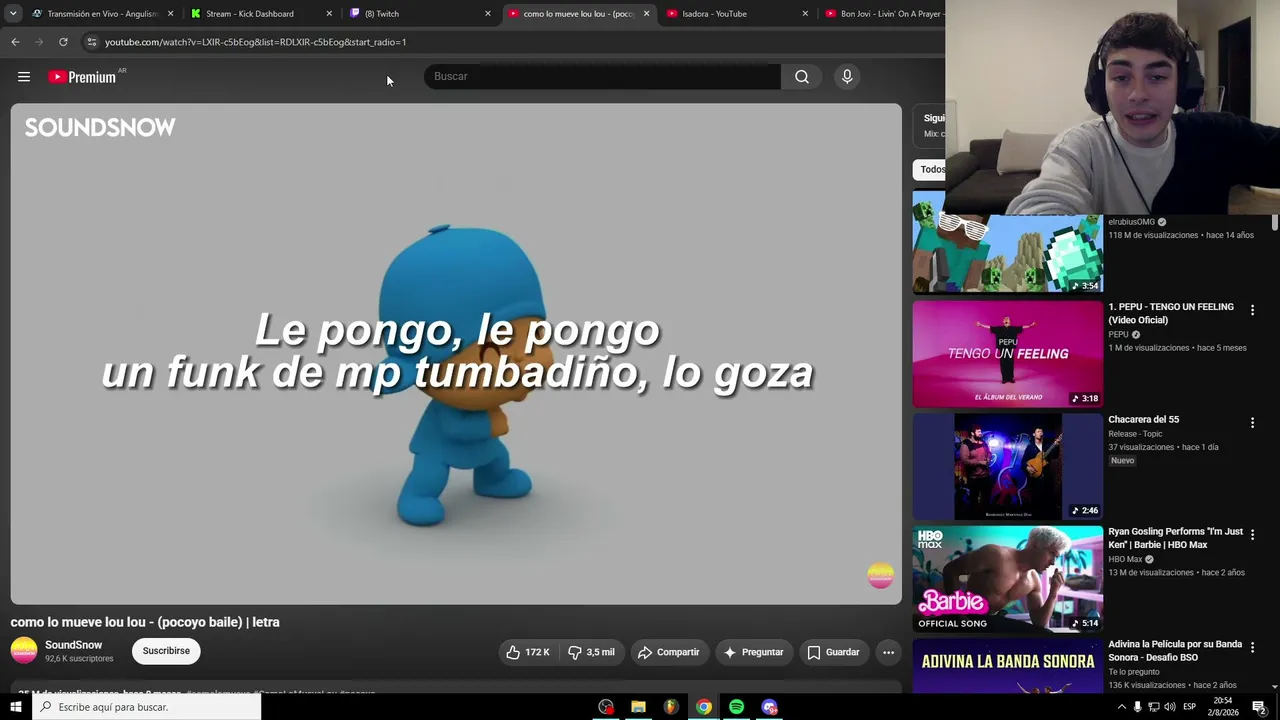Open 'Chacarera del 55' video title
Screen dimensions: 1280x720
[1143, 419]
